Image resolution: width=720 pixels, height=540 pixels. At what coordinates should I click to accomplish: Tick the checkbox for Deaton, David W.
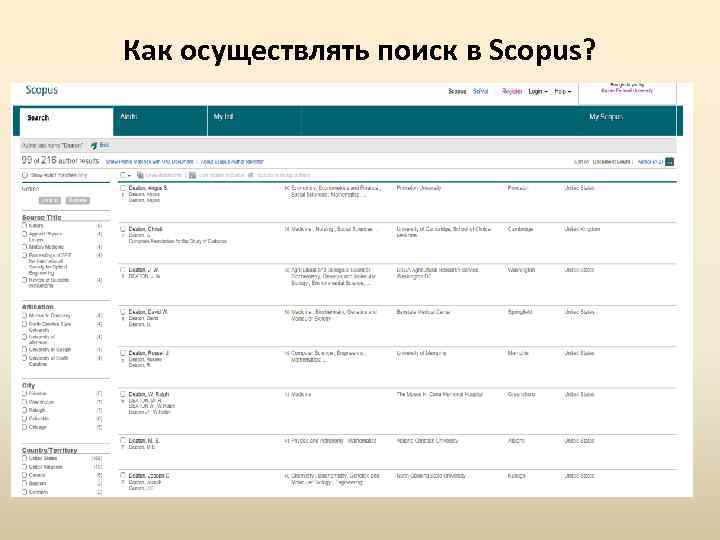[123, 312]
